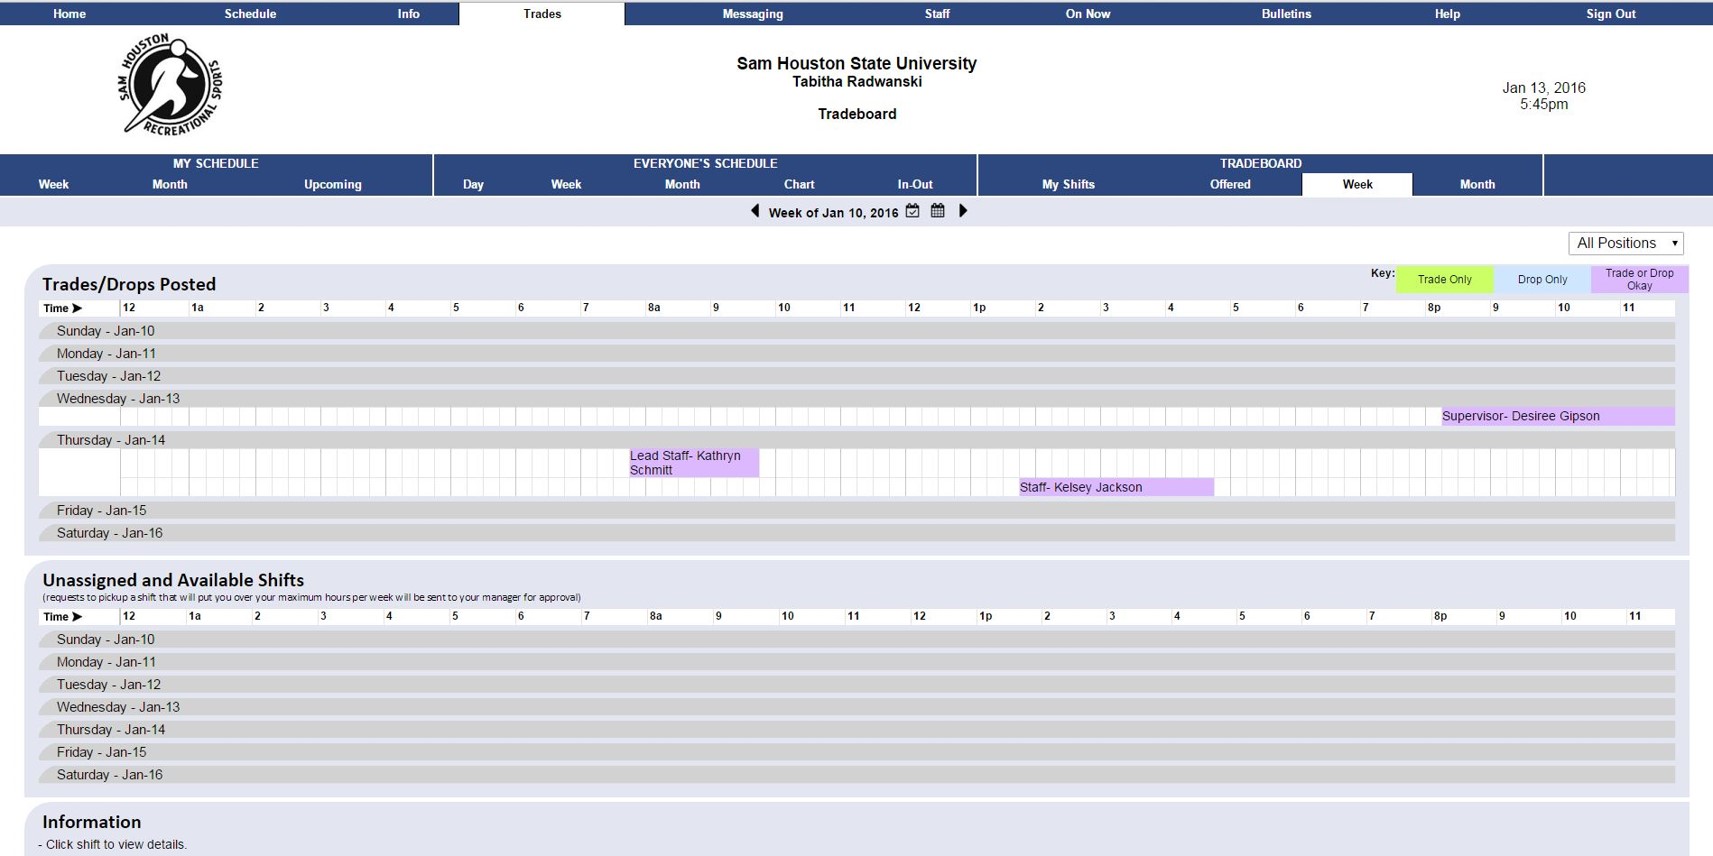The image size is (1713, 856).
Task: Open Supervisor- Desiree Gipson shift
Action: [x=1557, y=416]
